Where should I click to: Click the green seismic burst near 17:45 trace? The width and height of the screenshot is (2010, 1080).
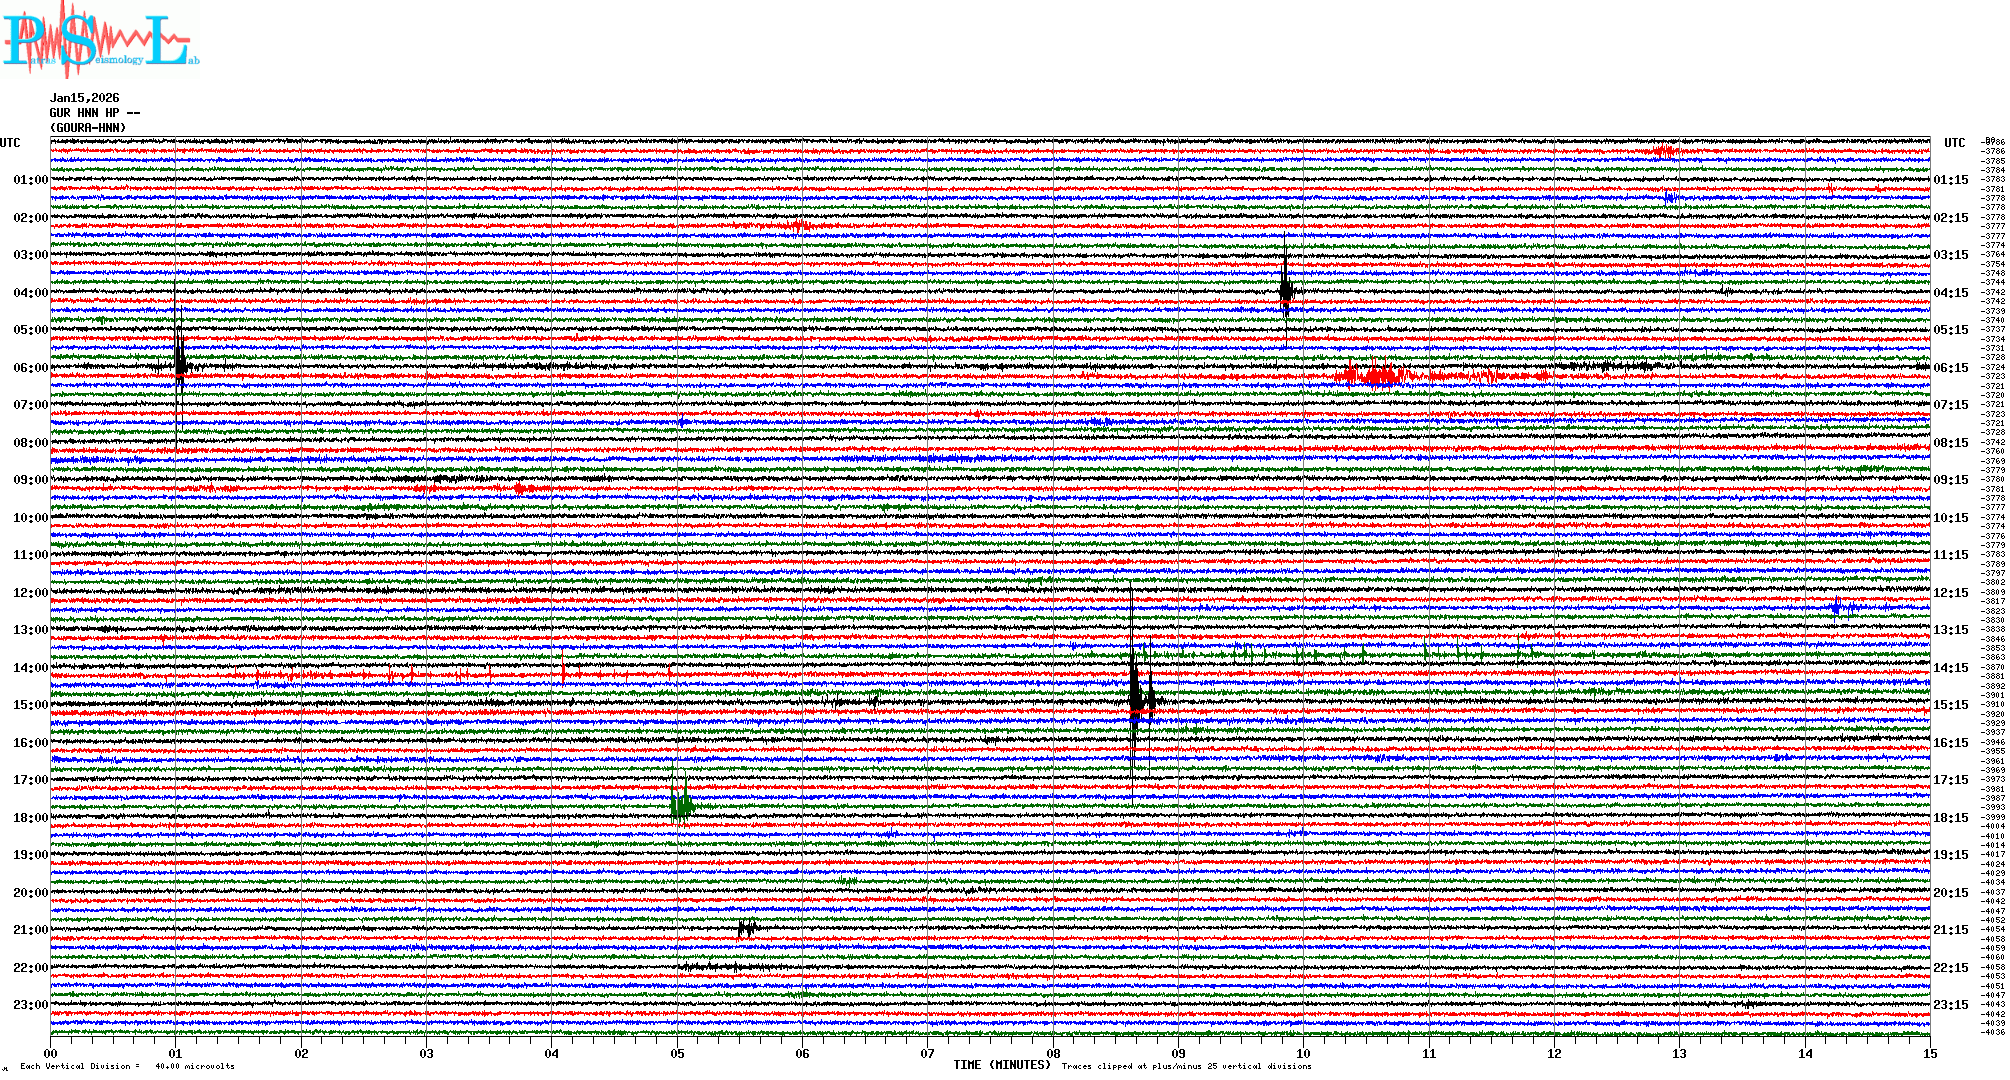pyautogui.click(x=682, y=804)
